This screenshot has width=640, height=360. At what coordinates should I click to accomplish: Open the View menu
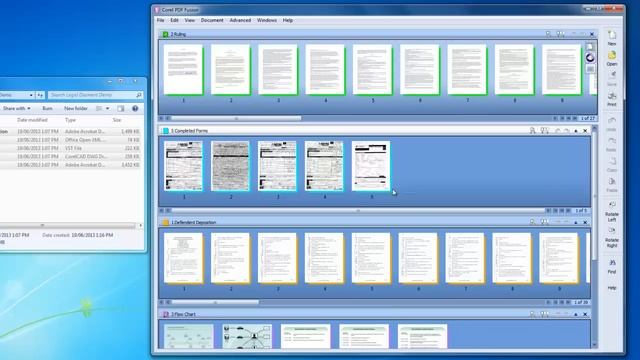click(189, 20)
